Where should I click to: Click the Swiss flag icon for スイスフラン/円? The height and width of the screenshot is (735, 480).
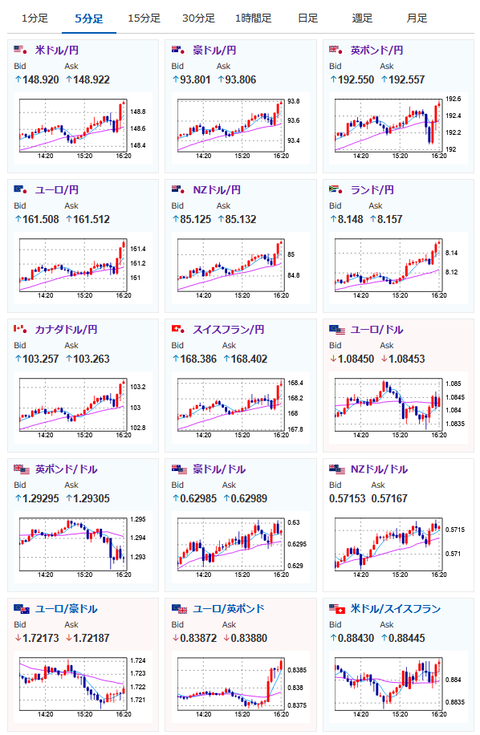pos(178,329)
